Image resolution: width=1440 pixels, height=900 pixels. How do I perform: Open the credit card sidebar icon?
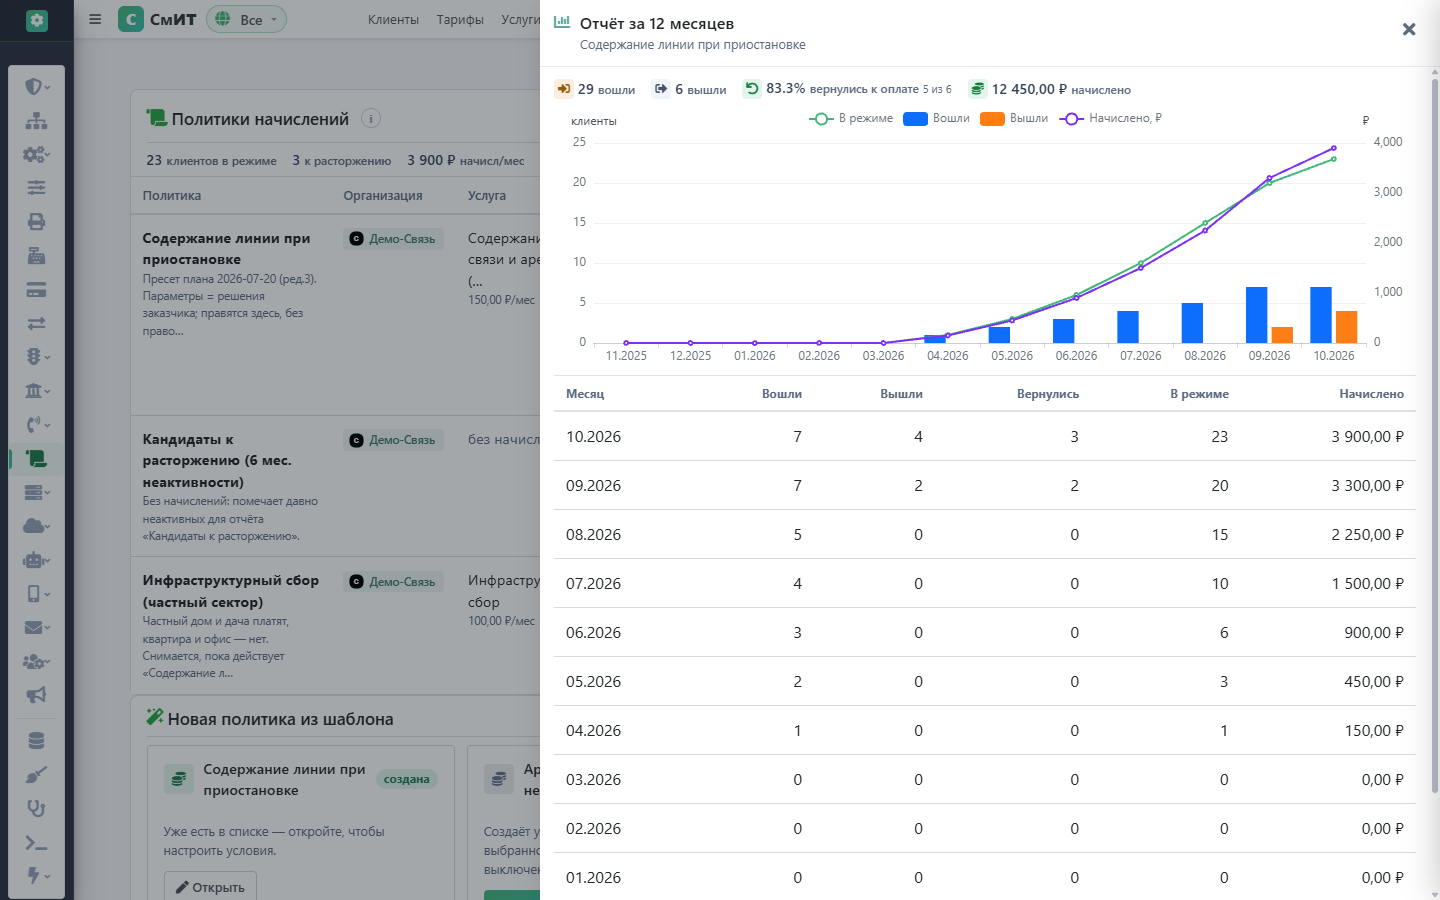coord(36,290)
